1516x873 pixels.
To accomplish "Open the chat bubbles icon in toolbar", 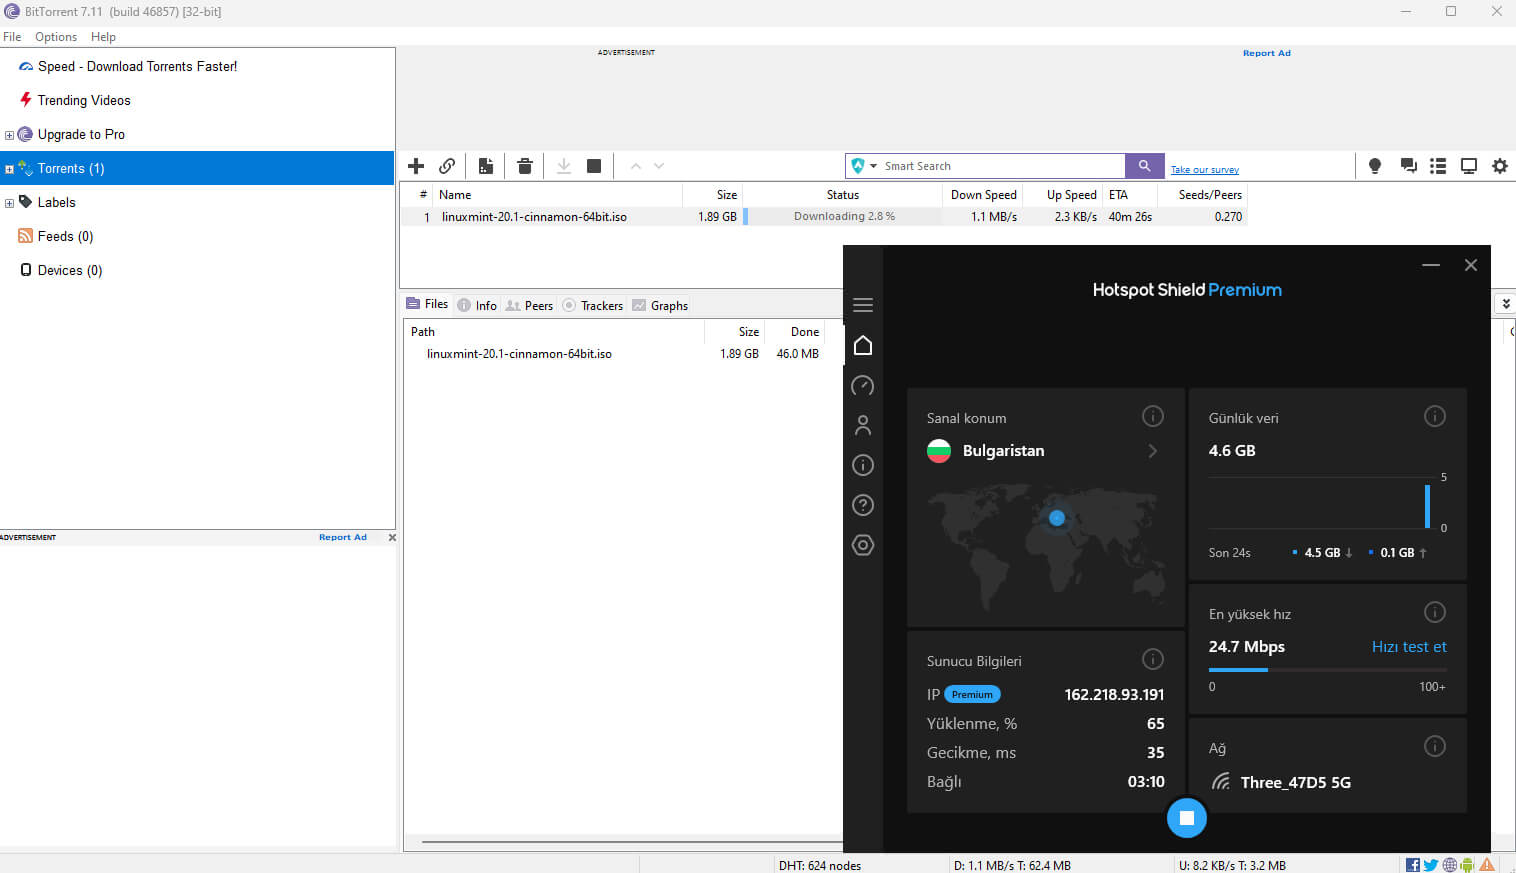I will pyautogui.click(x=1408, y=166).
